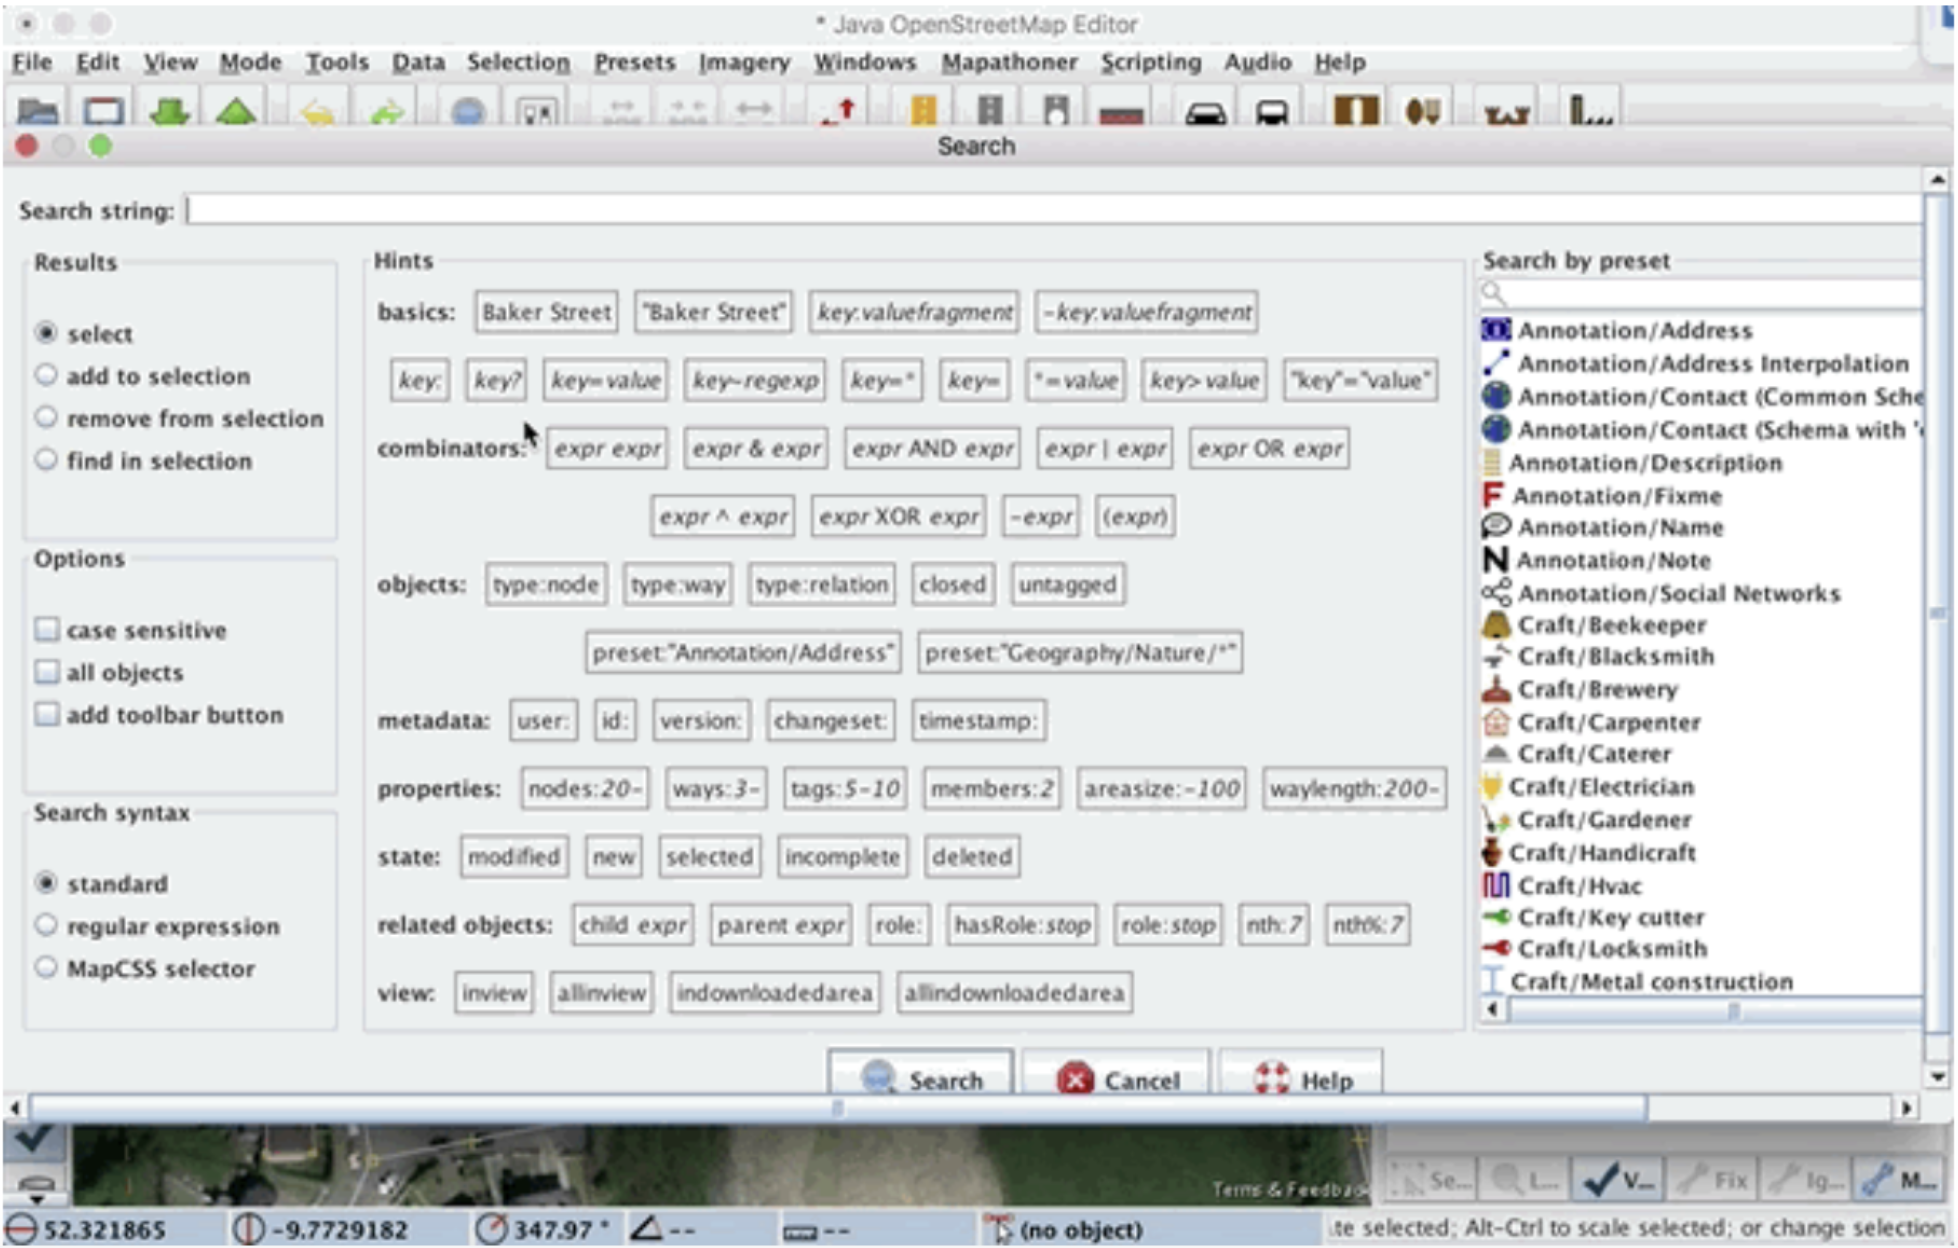Click the longitude status bar icon

point(248,1229)
